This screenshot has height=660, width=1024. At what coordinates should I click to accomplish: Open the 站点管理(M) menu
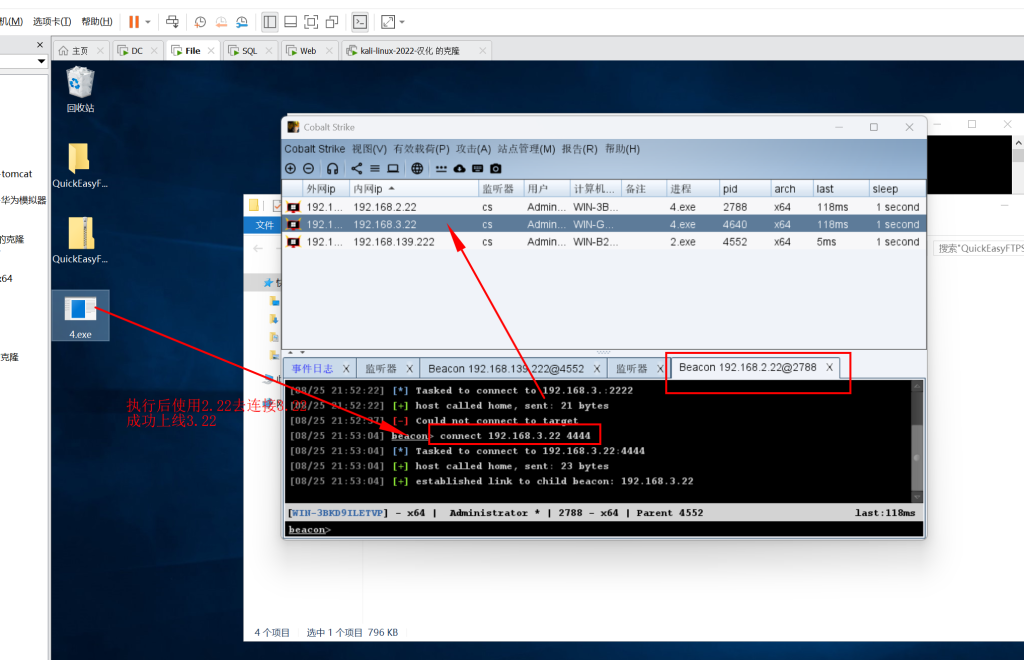pos(526,149)
